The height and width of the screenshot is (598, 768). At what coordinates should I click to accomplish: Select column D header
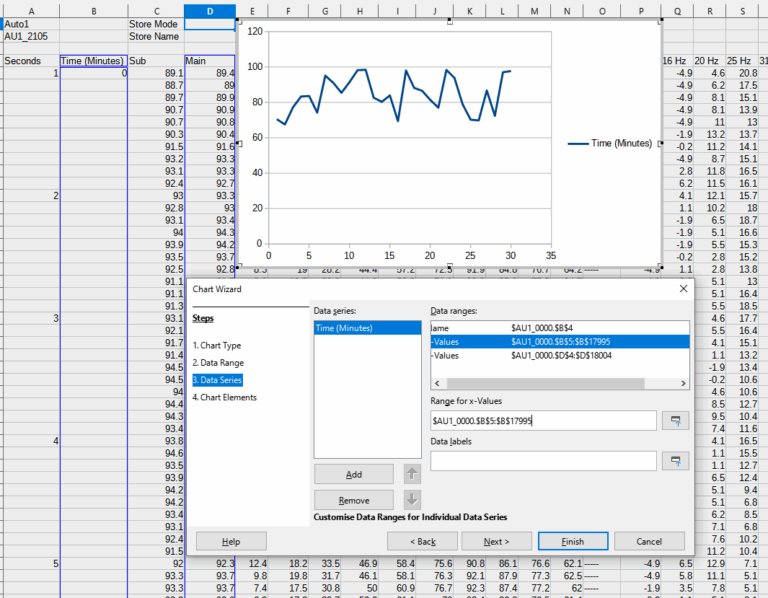coord(210,11)
